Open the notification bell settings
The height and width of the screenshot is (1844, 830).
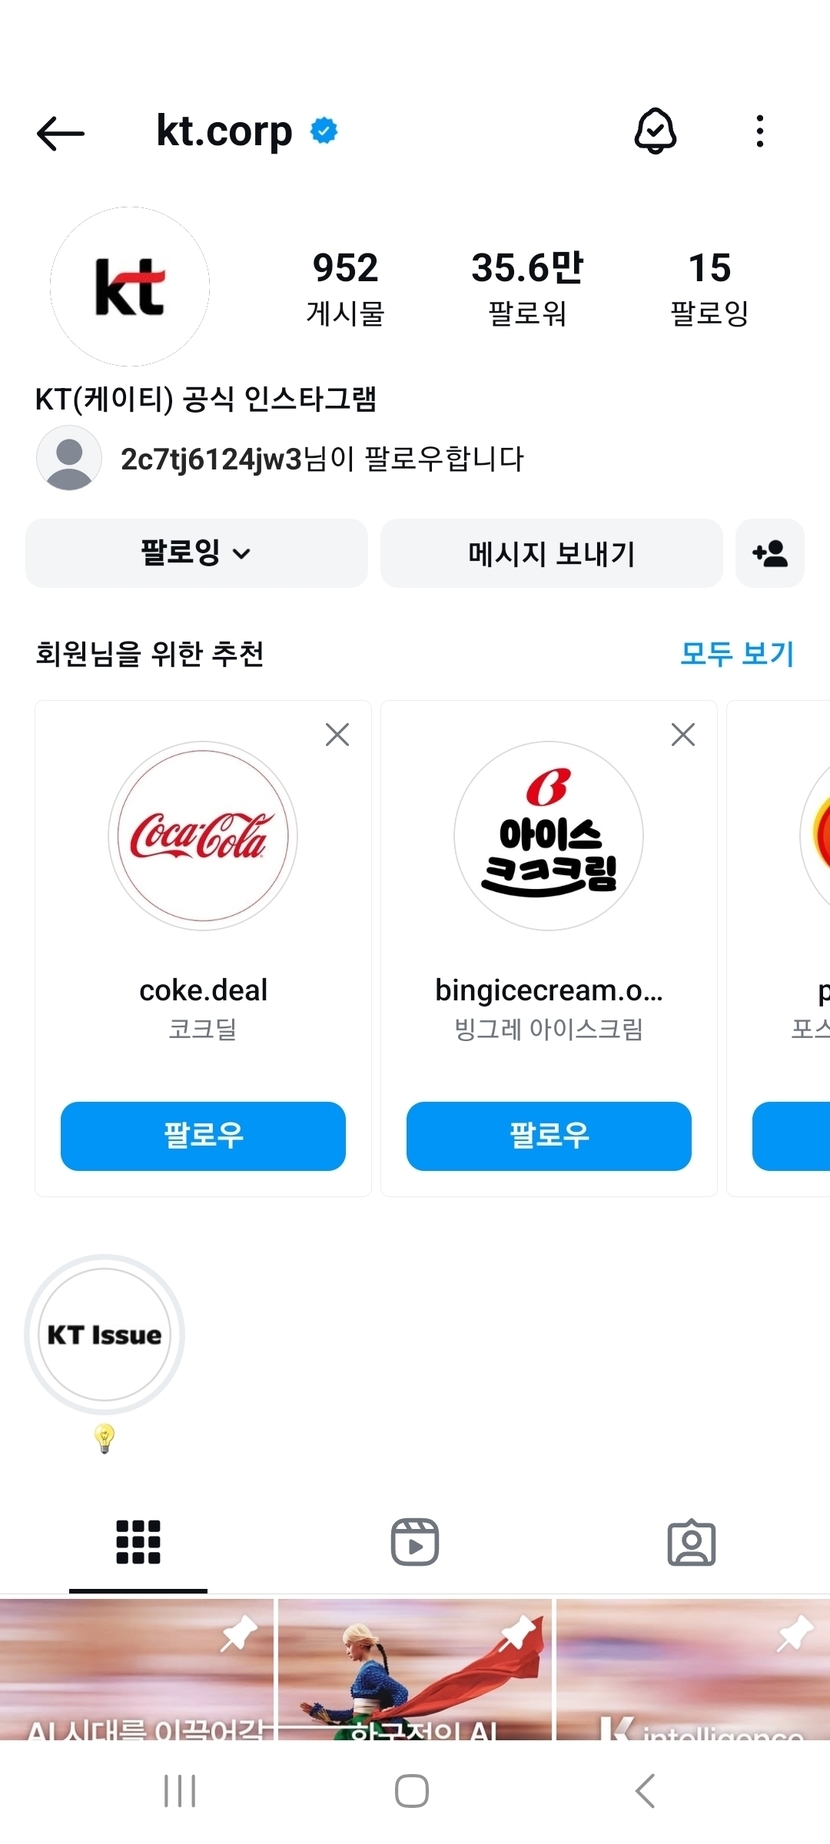(x=656, y=131)
